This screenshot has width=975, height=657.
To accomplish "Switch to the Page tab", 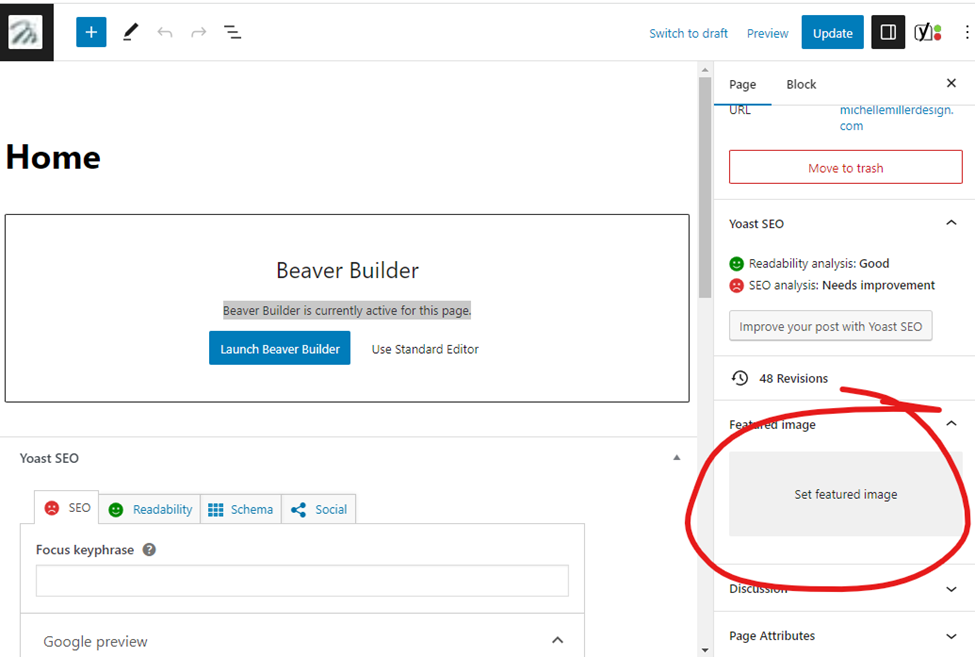I will 742,85.
